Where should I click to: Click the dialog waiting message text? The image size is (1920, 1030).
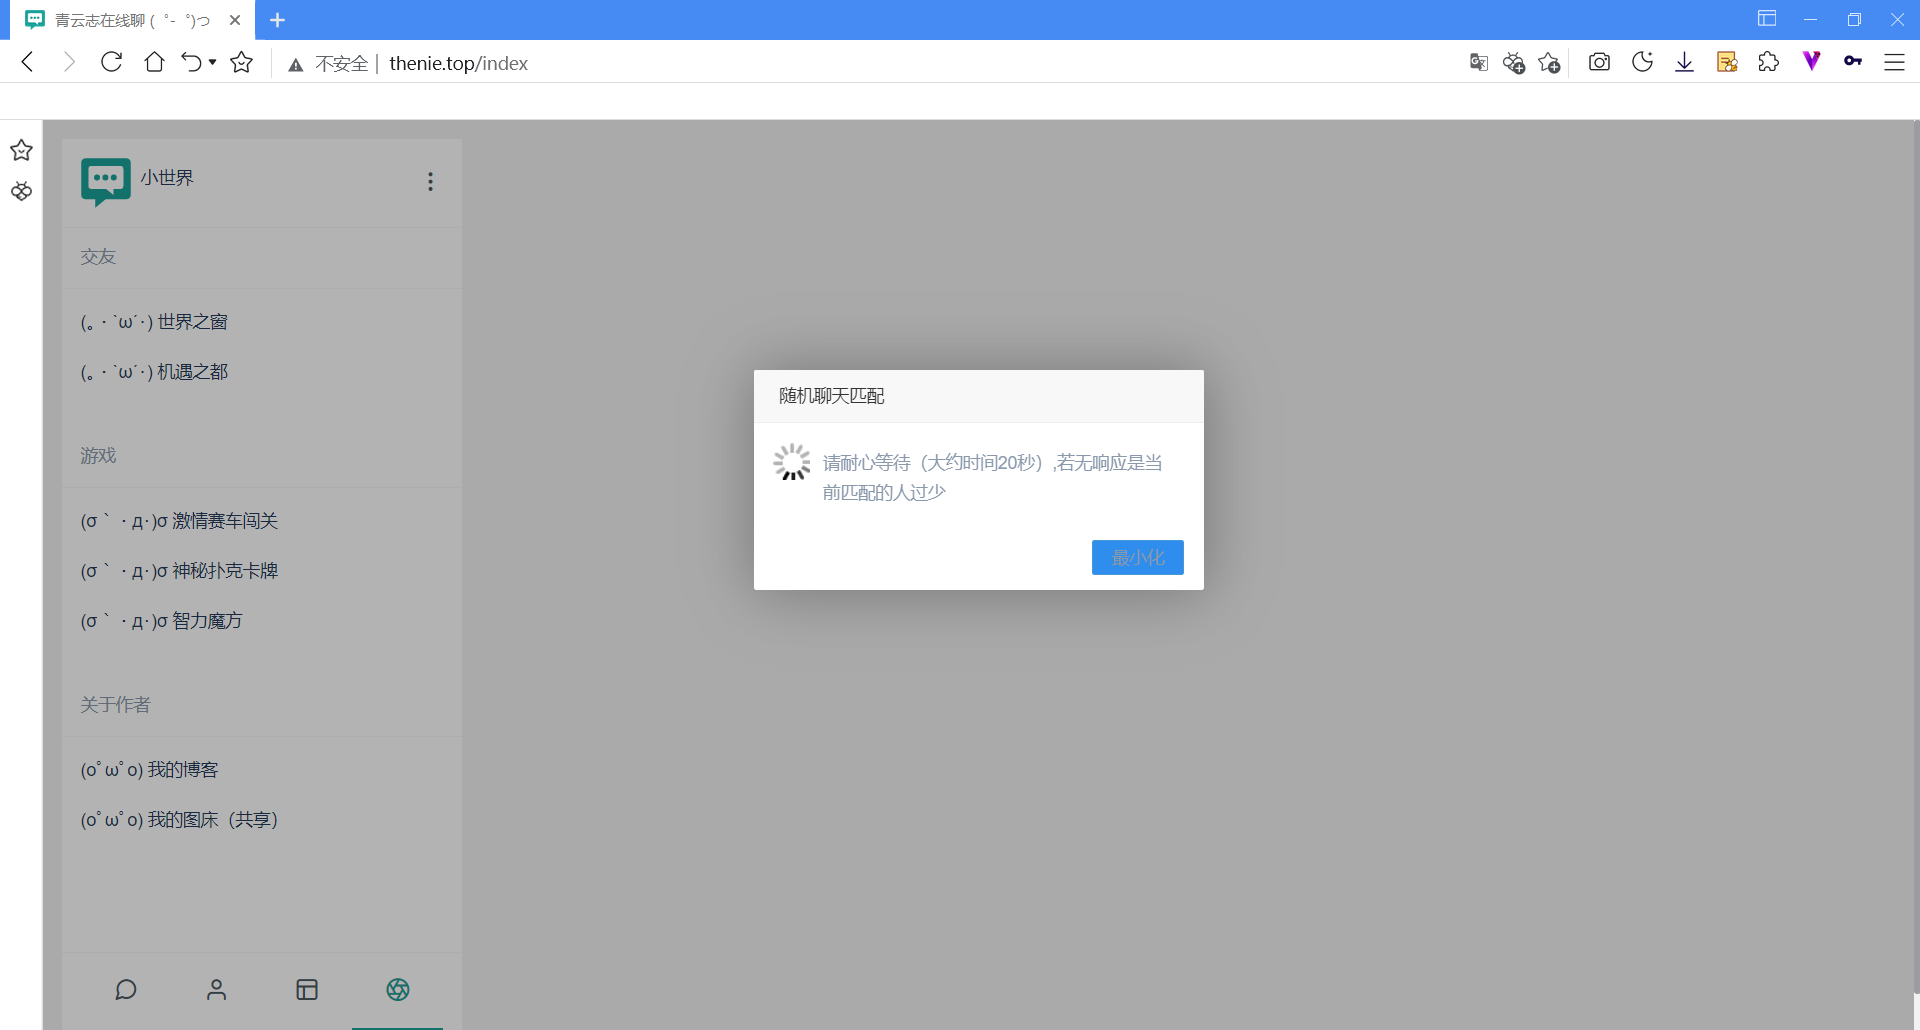tap(993, 477)
